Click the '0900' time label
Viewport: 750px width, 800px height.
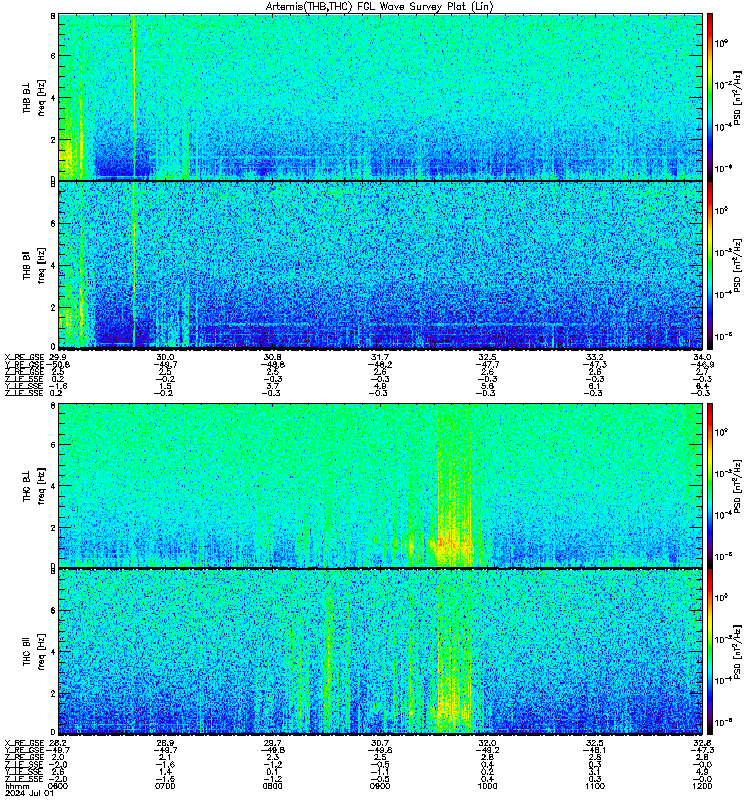380,786
